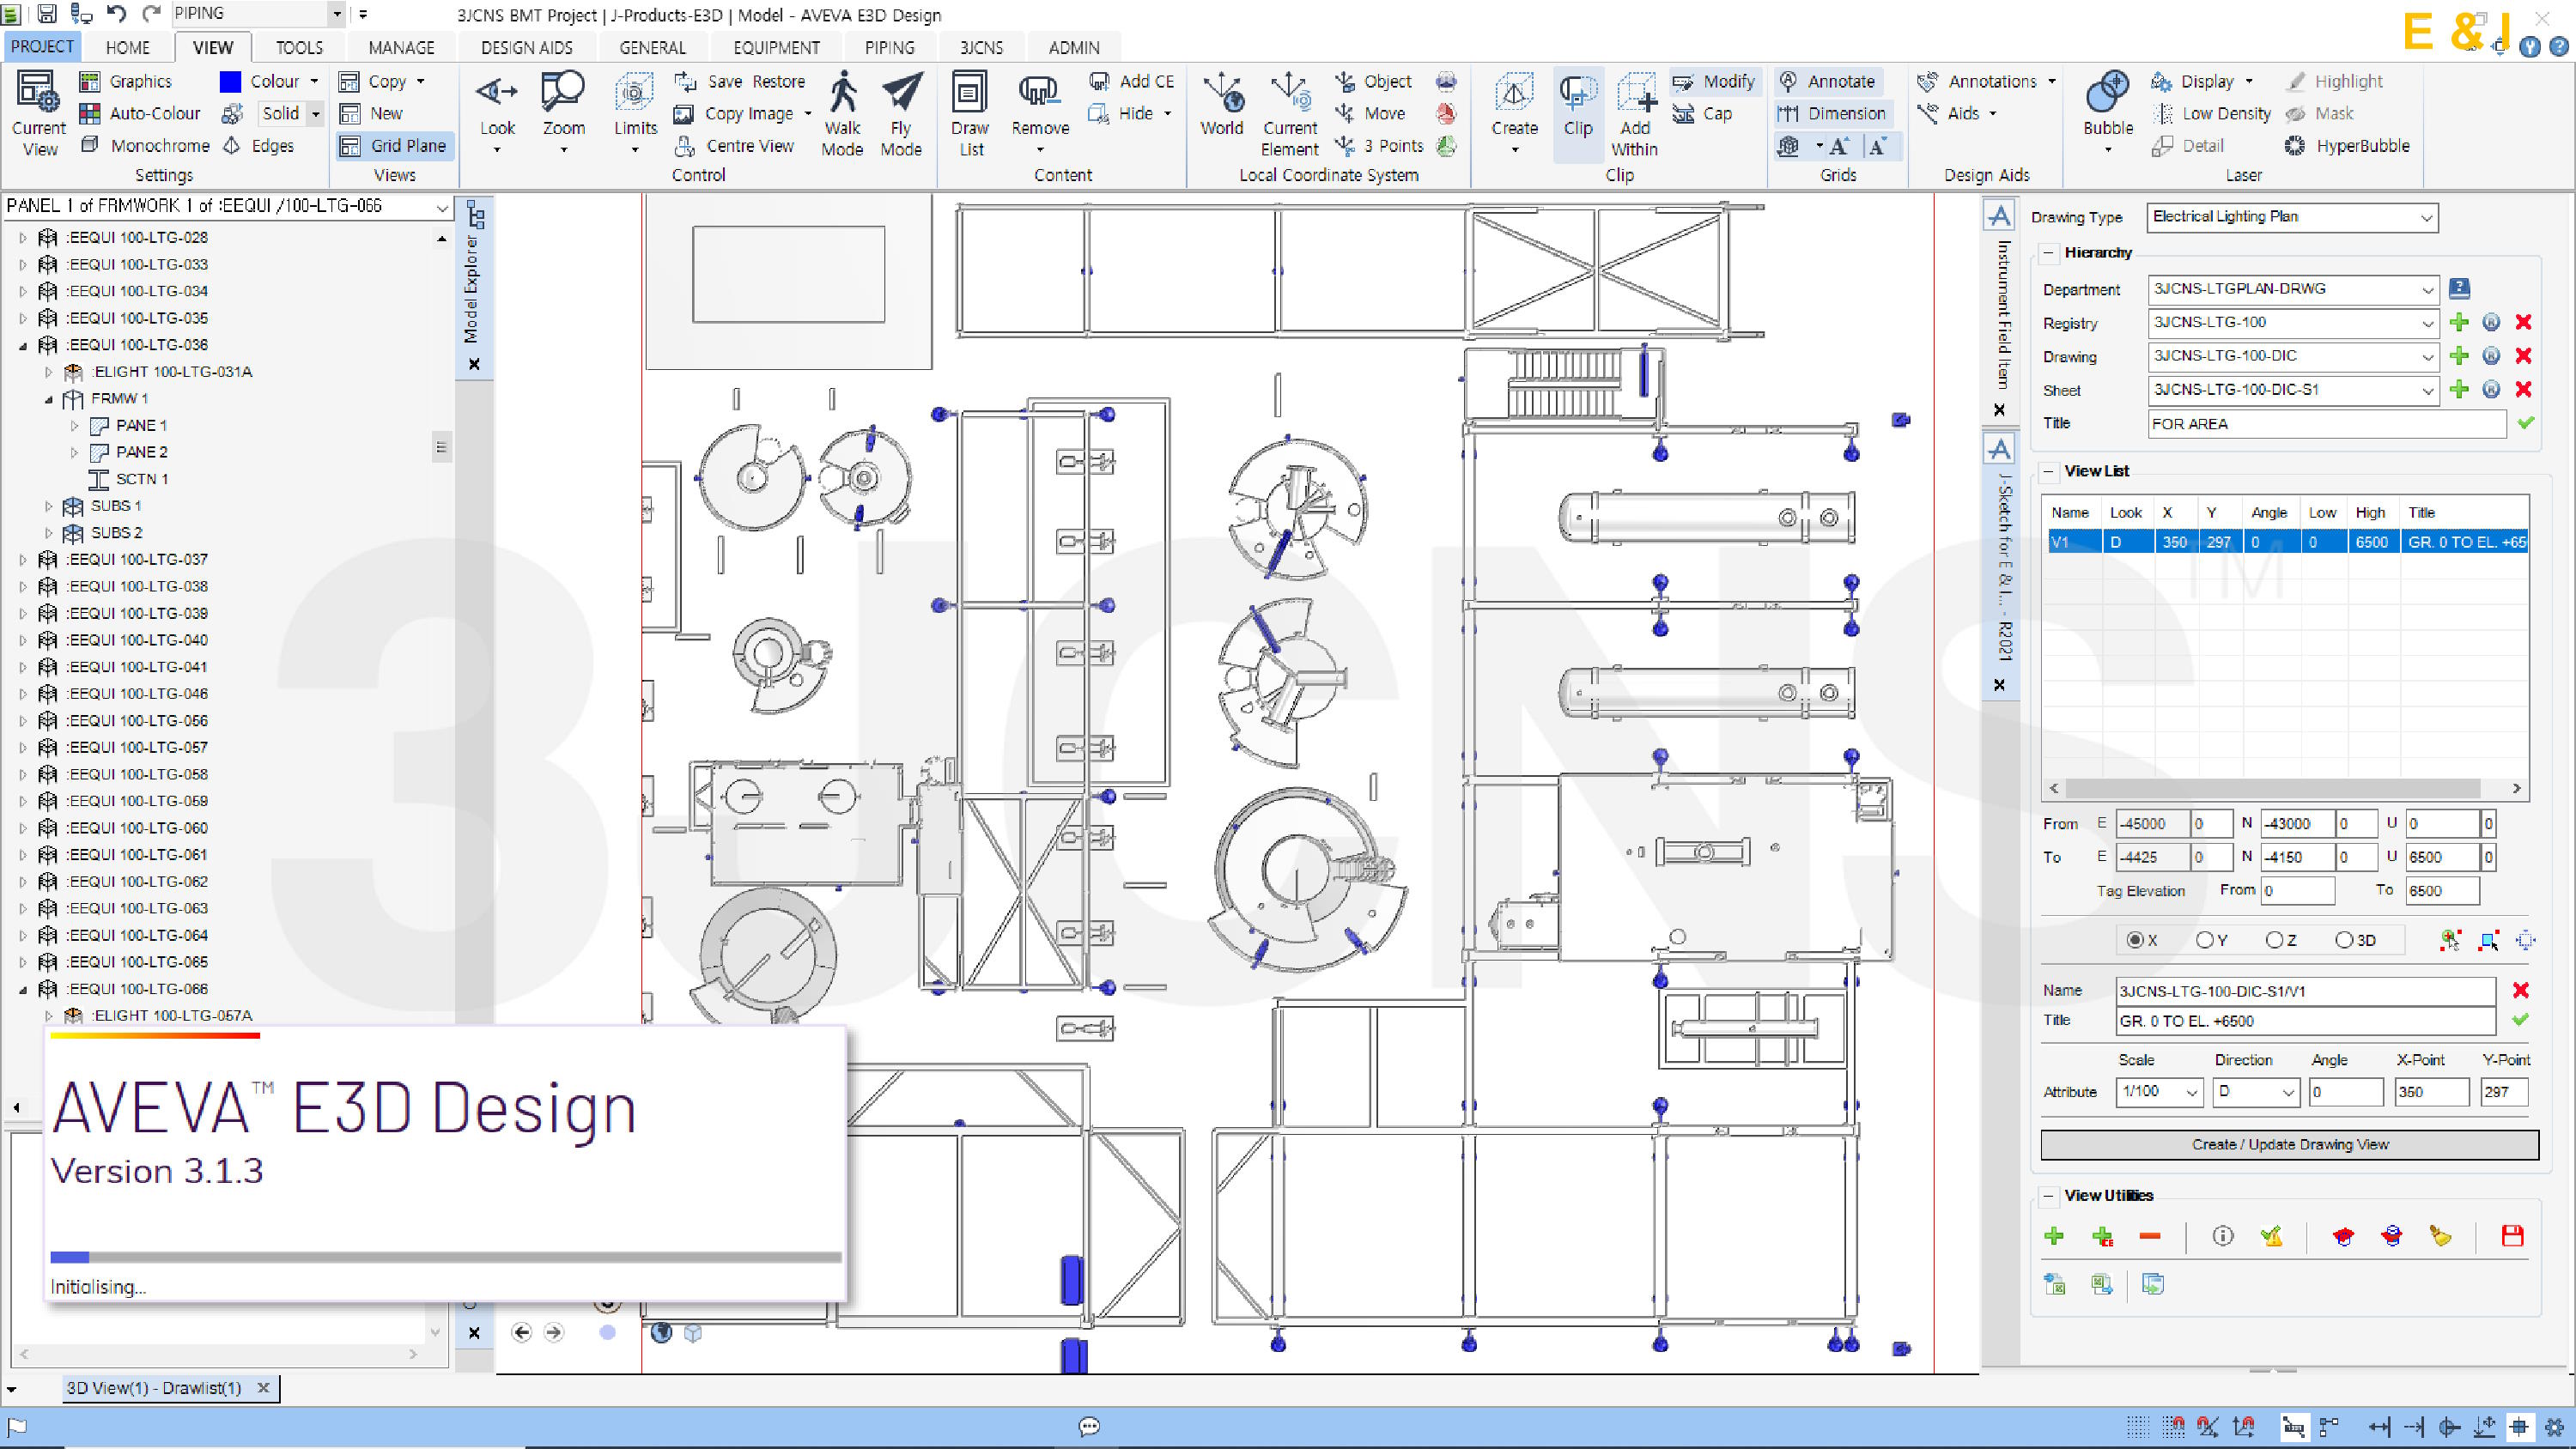
Task: Click the Model Explorer bottom horizontal scrollbar
Action: tap(218, 1354)
